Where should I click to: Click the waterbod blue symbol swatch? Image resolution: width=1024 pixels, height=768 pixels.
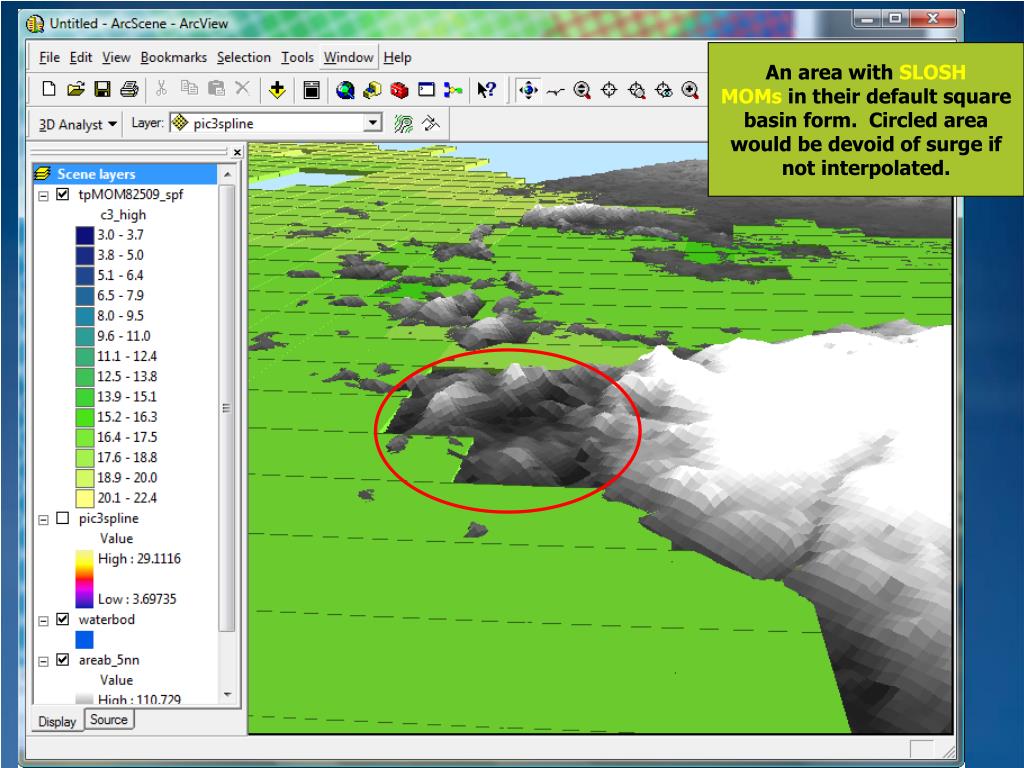pyautogui.click(x=85, y=639)
